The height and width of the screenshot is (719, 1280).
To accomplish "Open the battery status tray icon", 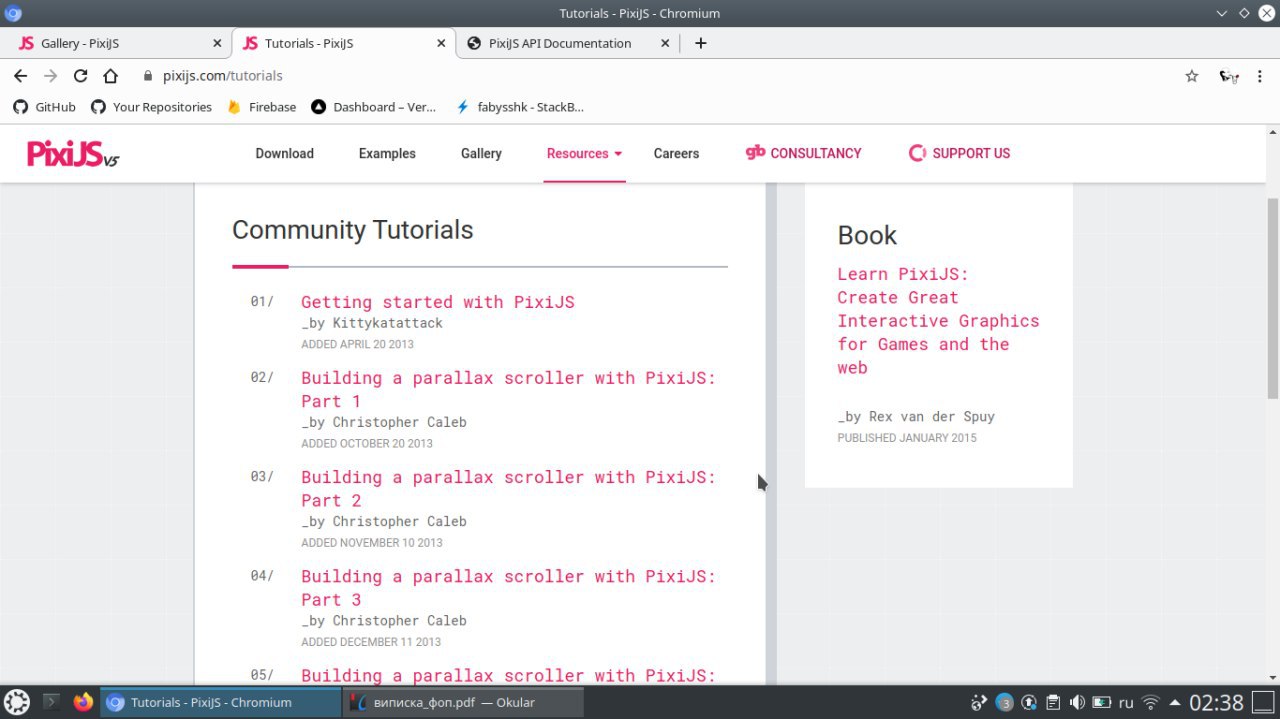I will pyautogui.click(x=1101, y=702).
